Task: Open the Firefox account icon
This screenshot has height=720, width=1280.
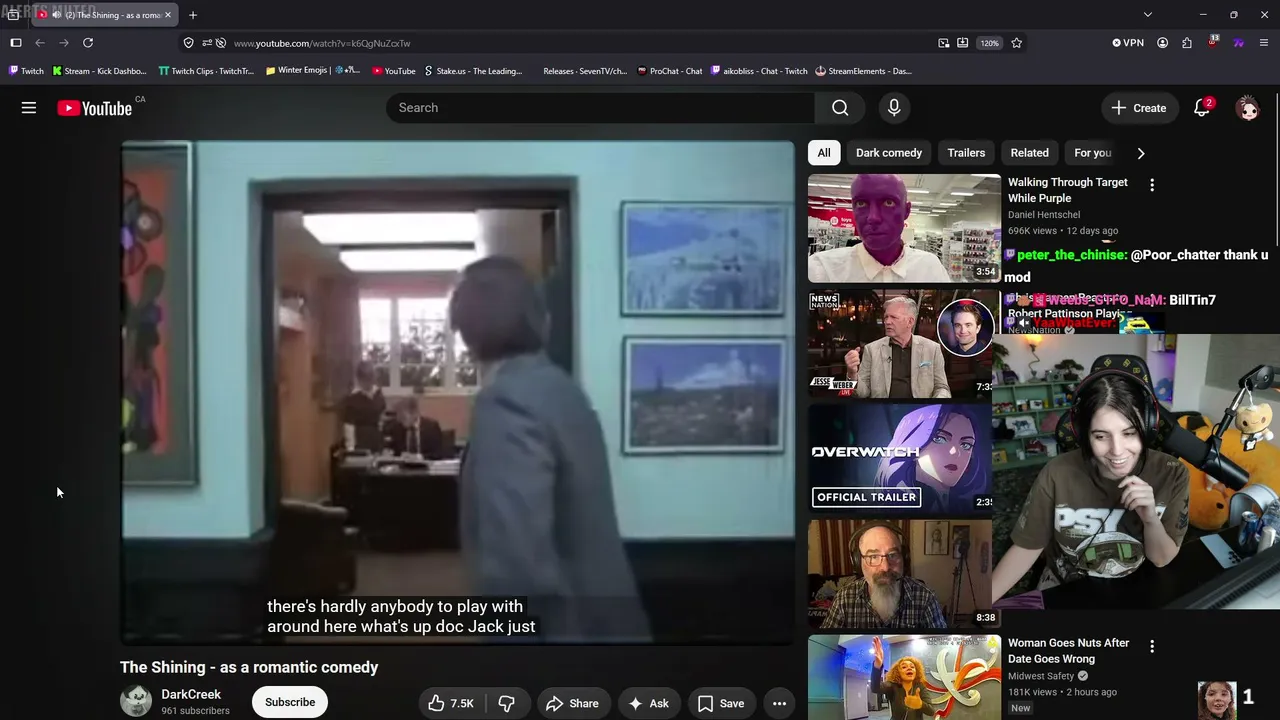Action: pyautogui.click(x=1162, y=43)
